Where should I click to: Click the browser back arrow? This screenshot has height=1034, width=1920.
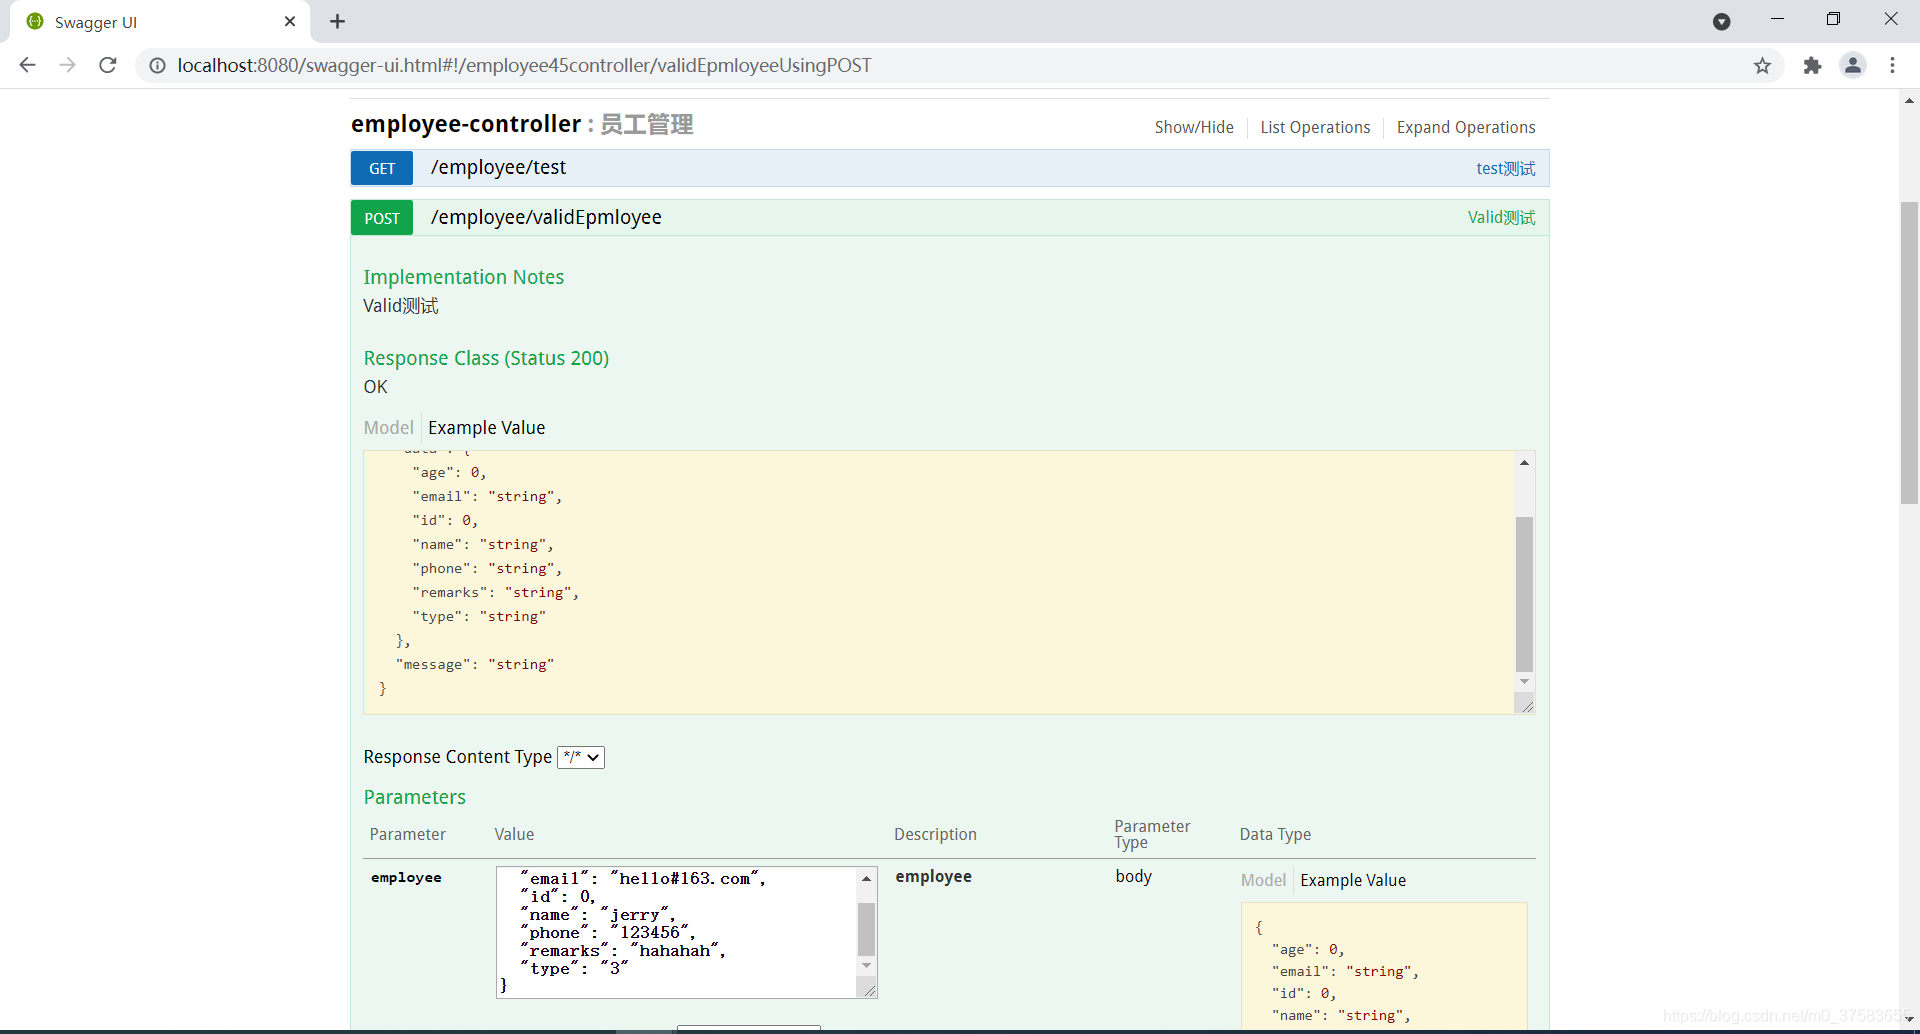[x=26, y=65]
